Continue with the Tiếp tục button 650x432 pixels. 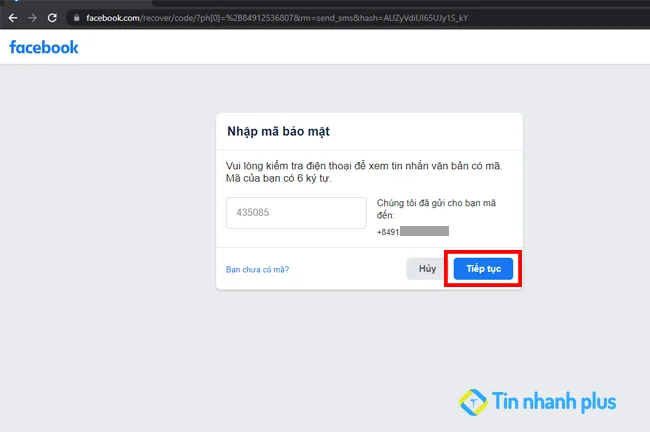click(x=483, y=269)
